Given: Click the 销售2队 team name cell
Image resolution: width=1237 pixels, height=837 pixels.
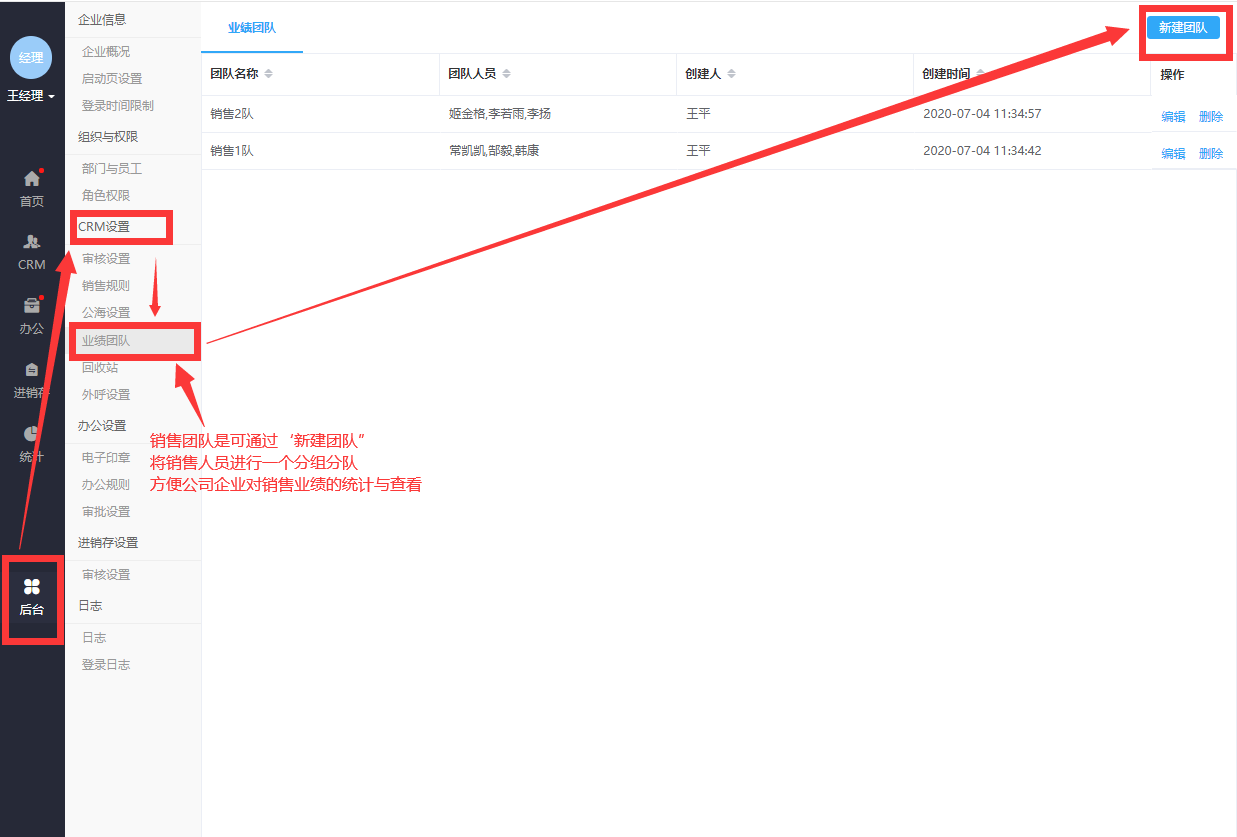Looking at the screenshot, I should pos(232,114).
